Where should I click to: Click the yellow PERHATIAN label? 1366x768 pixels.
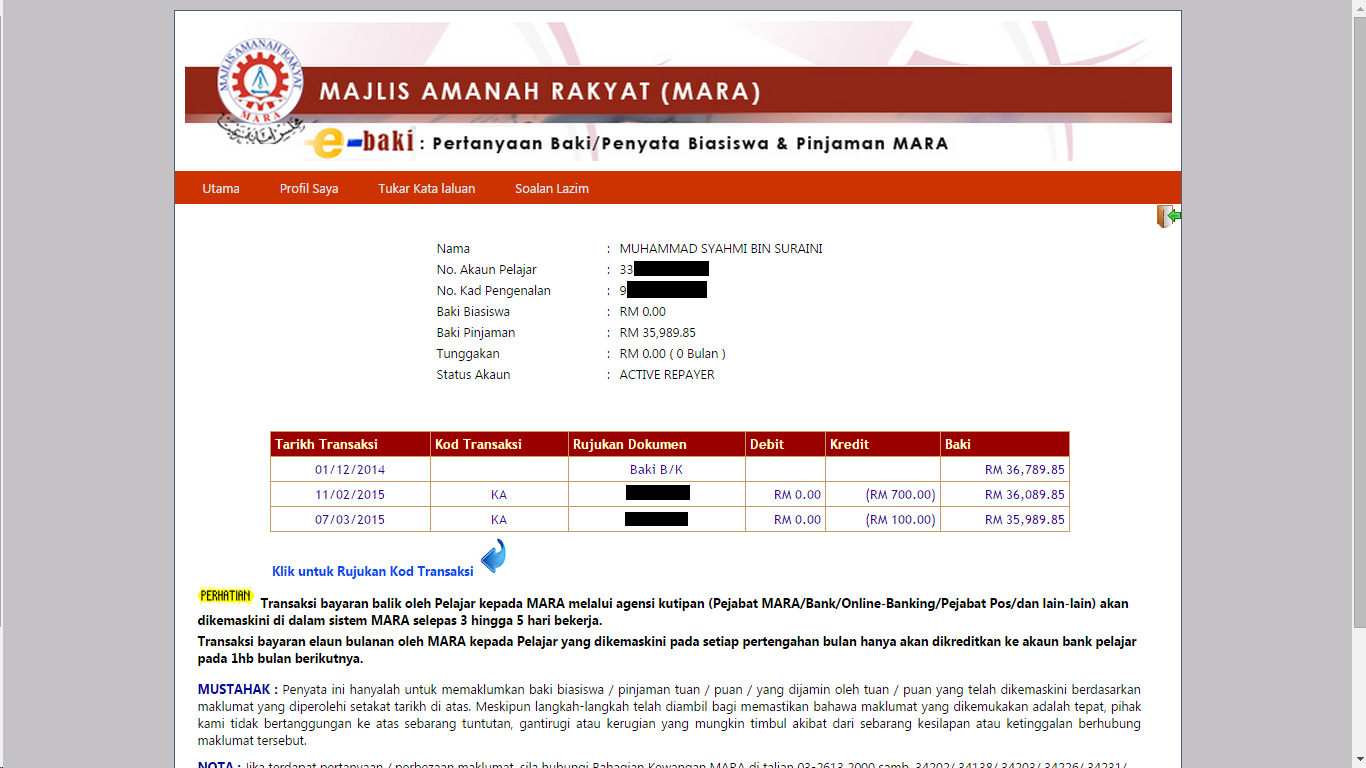(226, 596)
